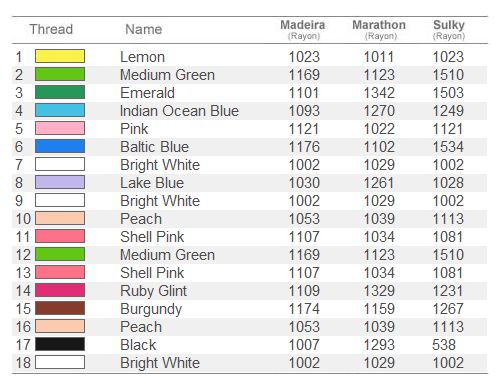
Task: Click the Name column header
Action: [x=144, y=29]
